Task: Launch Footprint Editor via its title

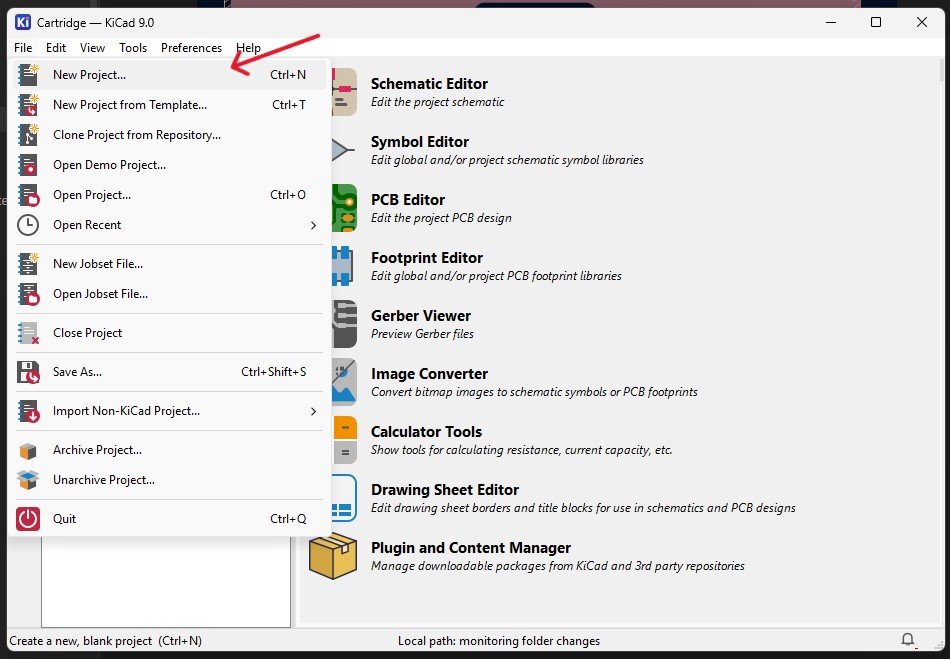Action: [x=427, y=258]
